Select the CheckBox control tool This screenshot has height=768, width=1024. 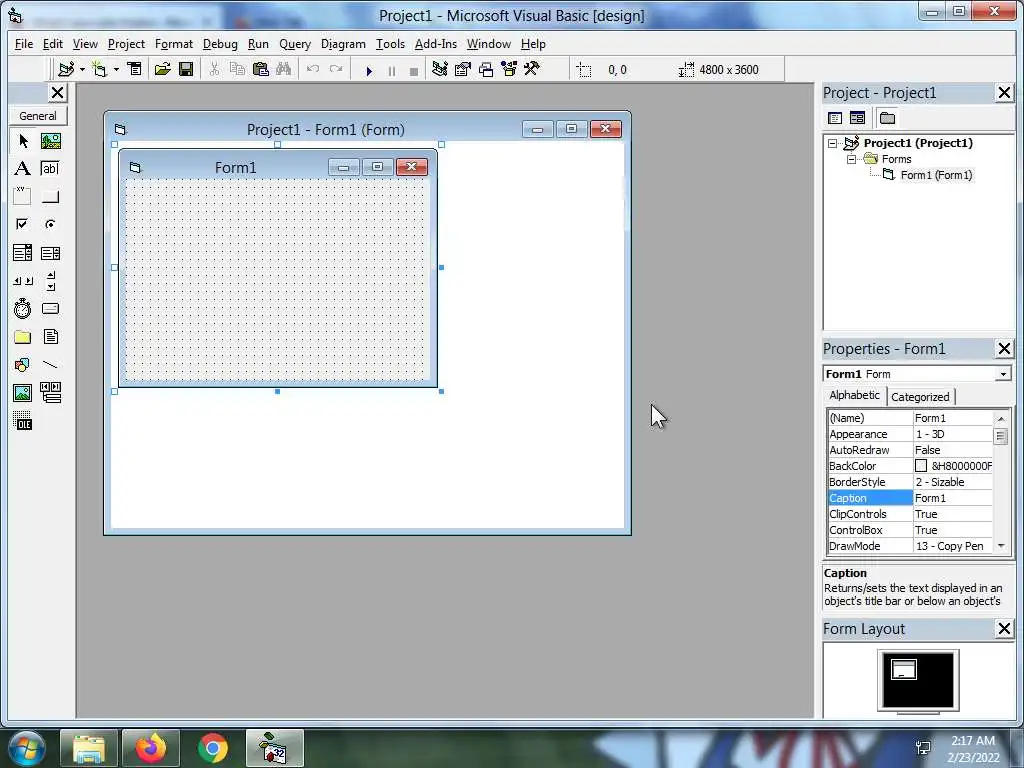click(23, 224)
